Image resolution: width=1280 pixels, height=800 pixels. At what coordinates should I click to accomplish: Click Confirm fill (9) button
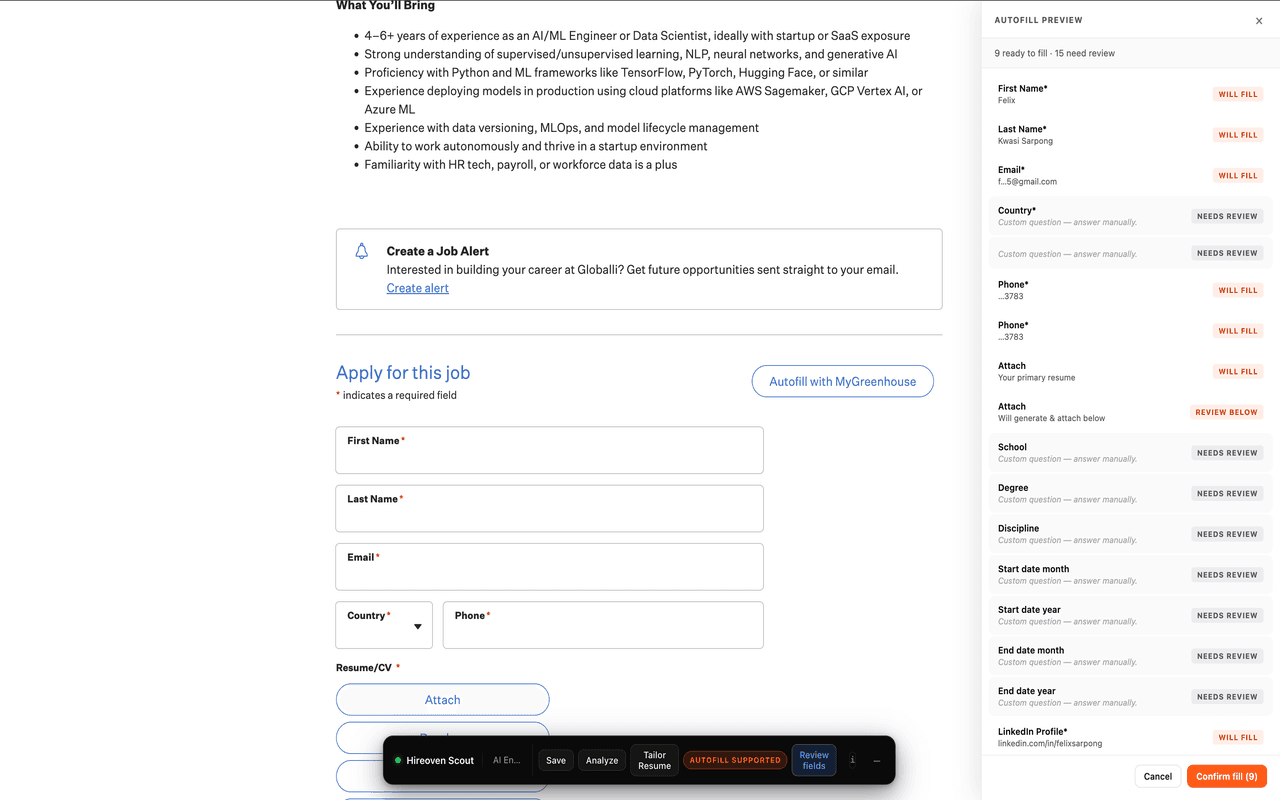point(1227,776)
